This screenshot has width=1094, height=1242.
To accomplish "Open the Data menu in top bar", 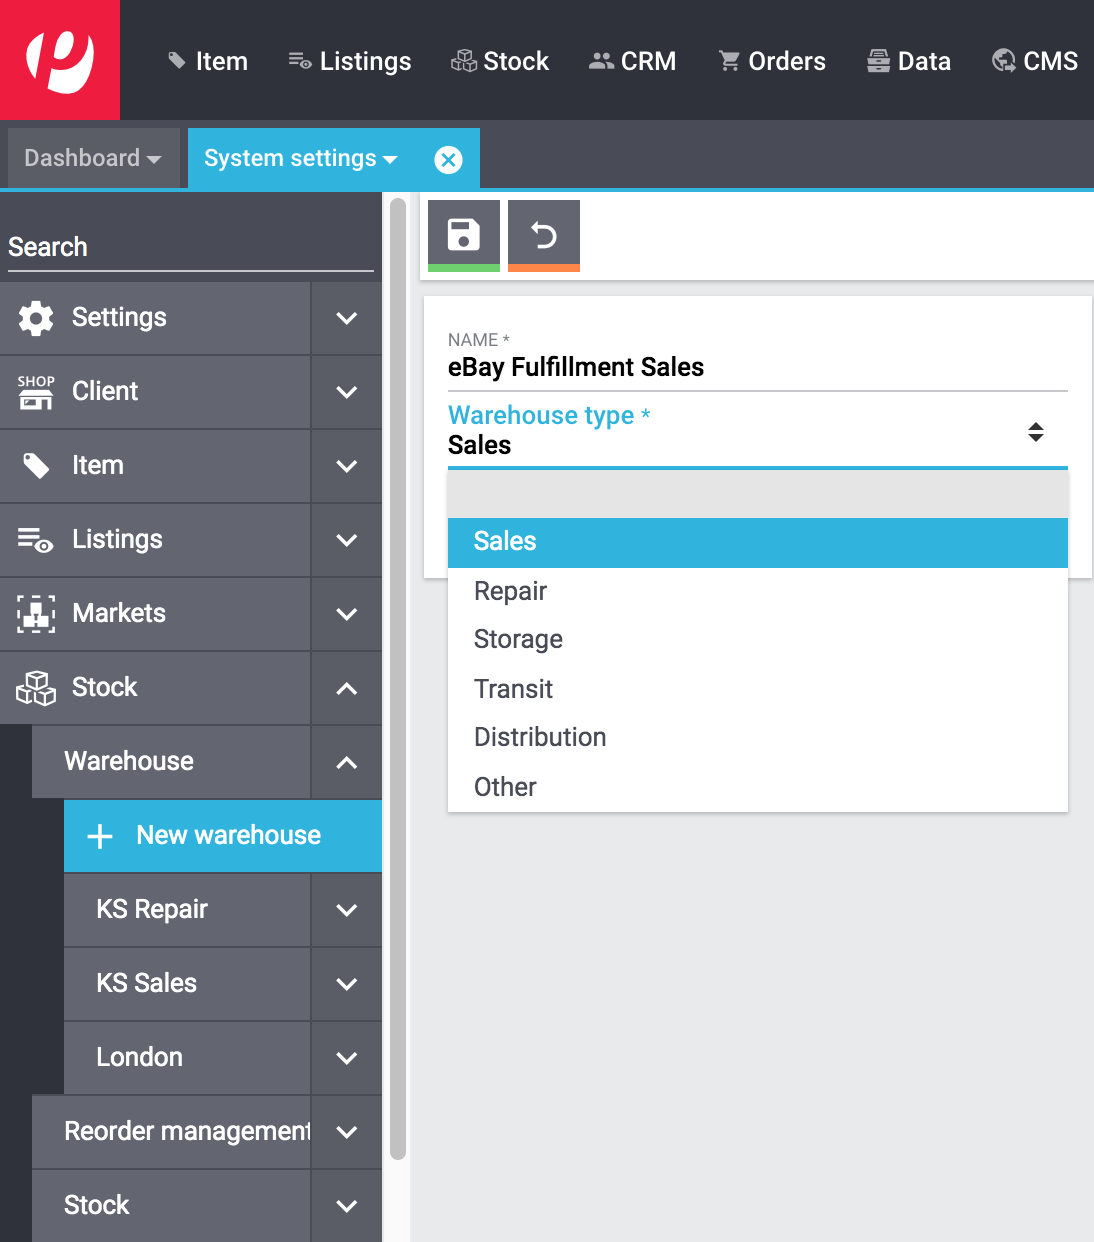I will click(x=908, y=61).
